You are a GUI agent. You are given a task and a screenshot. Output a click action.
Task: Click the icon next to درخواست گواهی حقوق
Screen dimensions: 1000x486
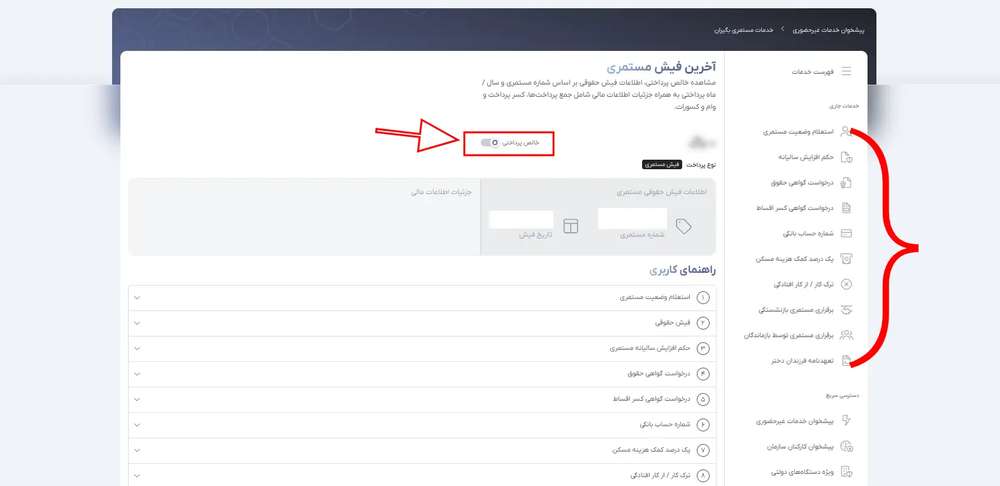click(x=846, y=183)
